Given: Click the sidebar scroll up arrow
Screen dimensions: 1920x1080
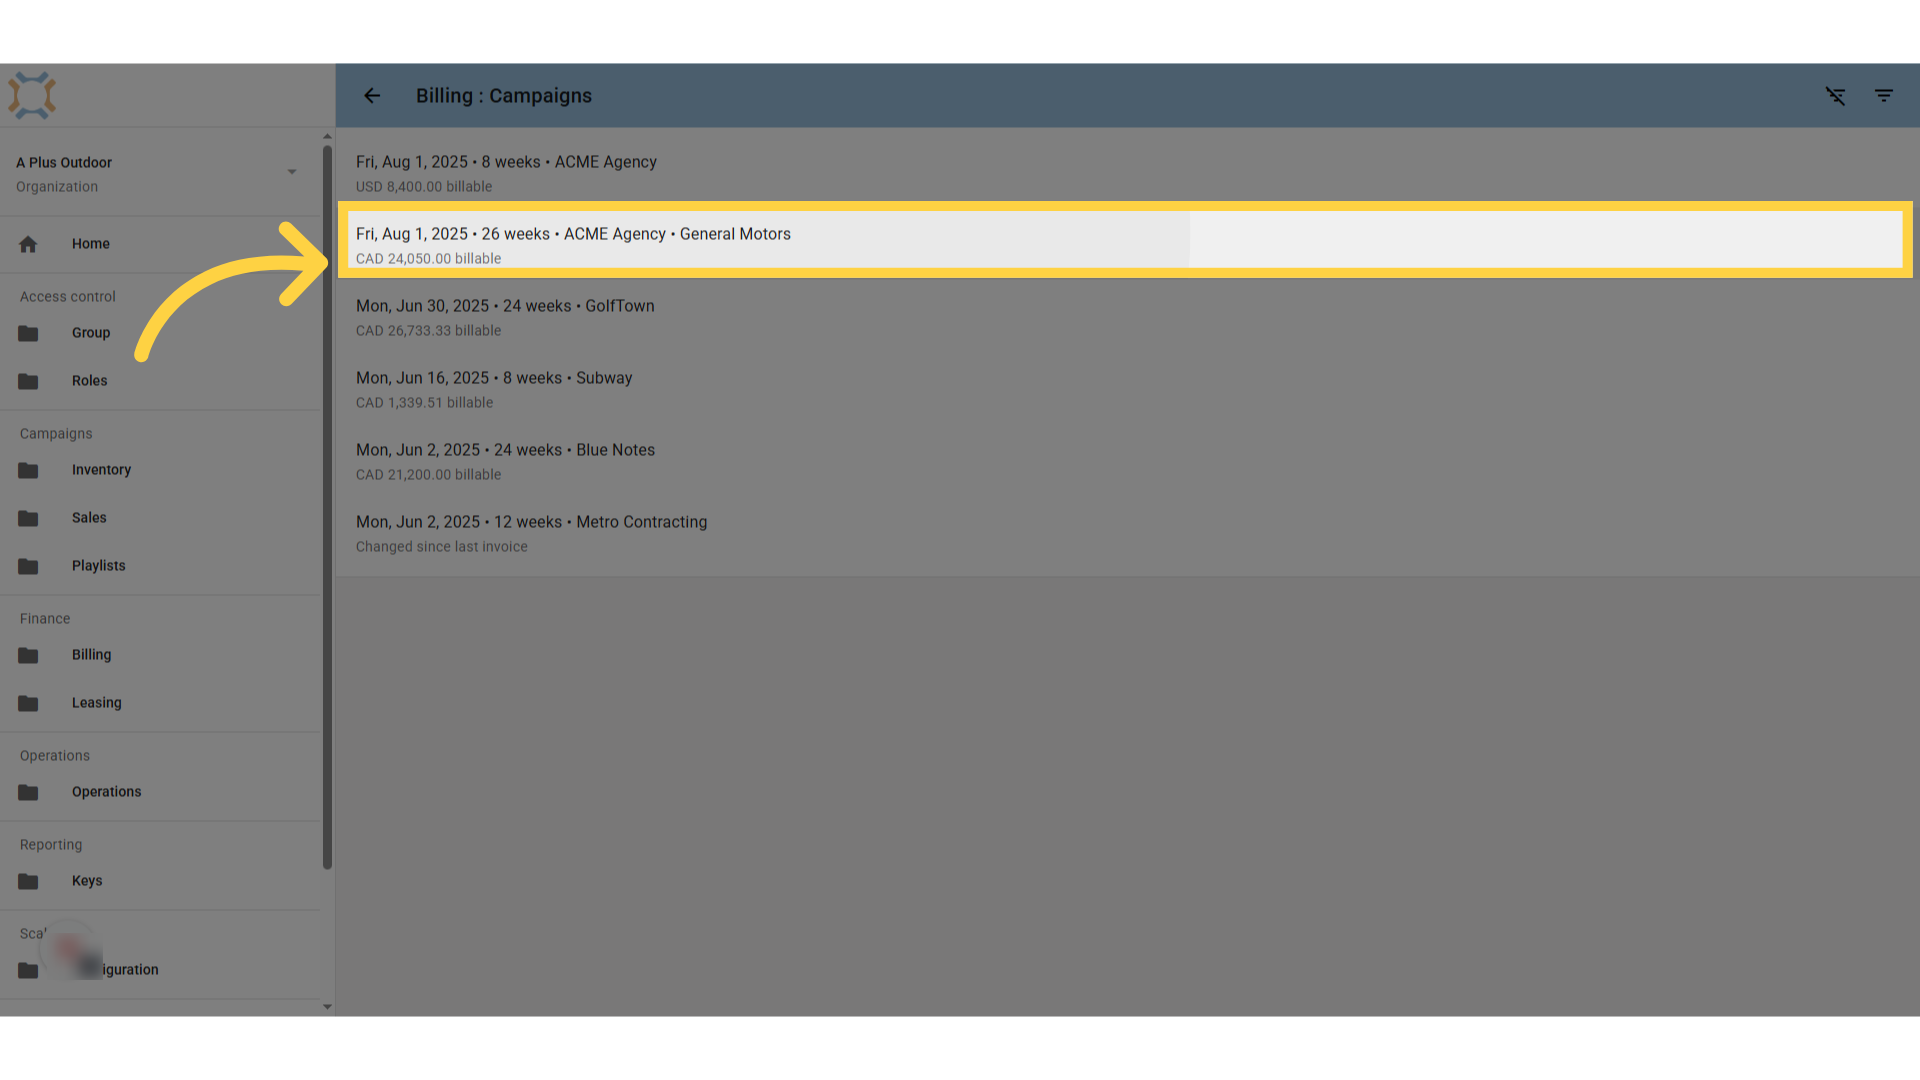Looking at the screenshot, I should (x=327, y=136).
